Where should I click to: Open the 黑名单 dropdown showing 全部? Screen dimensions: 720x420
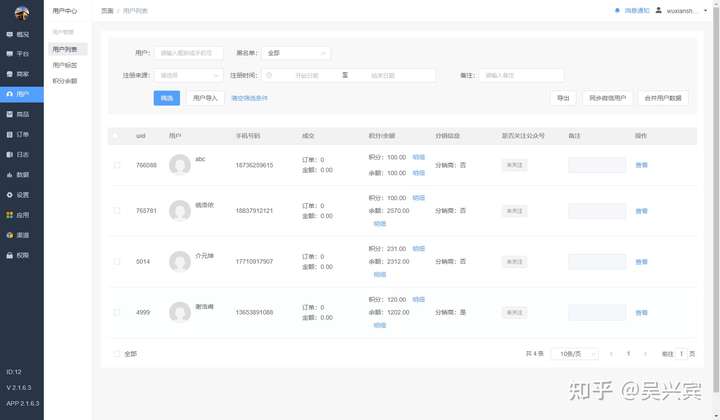[296, 53]
